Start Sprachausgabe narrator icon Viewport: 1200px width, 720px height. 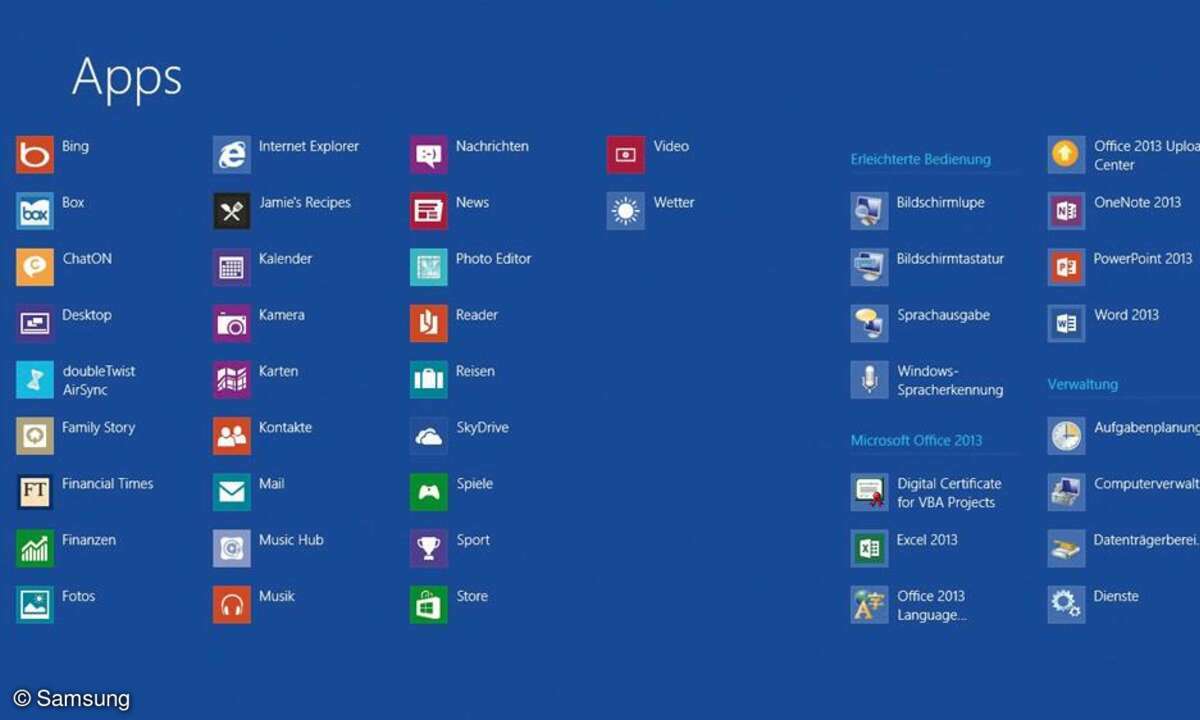[870, 323]
